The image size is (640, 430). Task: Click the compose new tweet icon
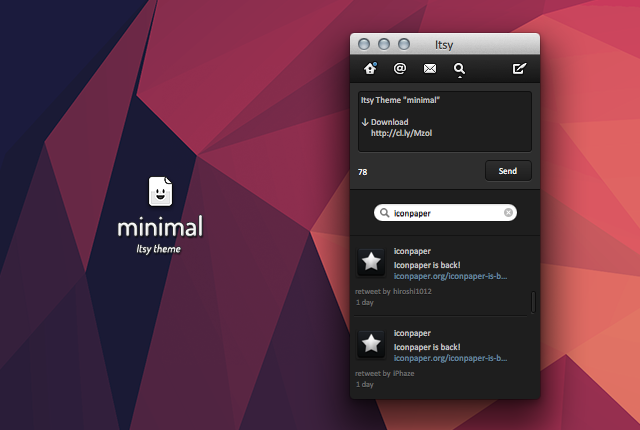(x=519, y=68)
